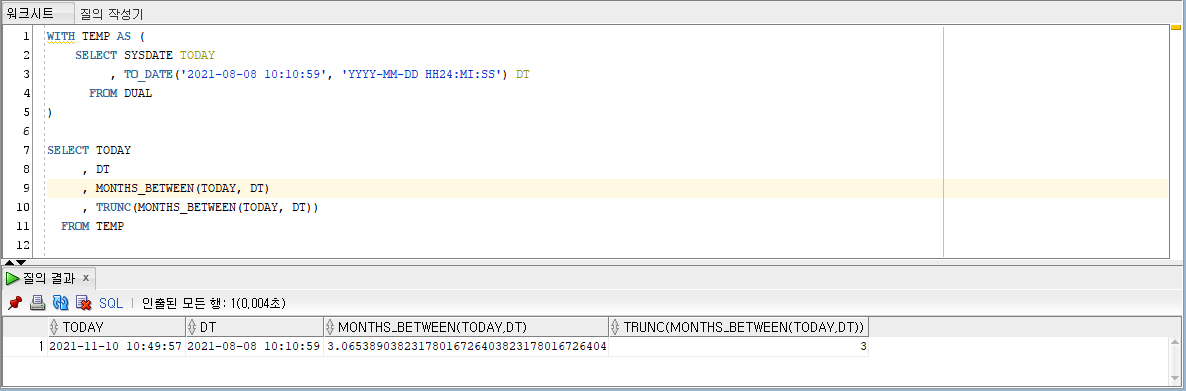Sort by MONTHS_BETWEEN(TODAY,DT) column header

[465, 327]
